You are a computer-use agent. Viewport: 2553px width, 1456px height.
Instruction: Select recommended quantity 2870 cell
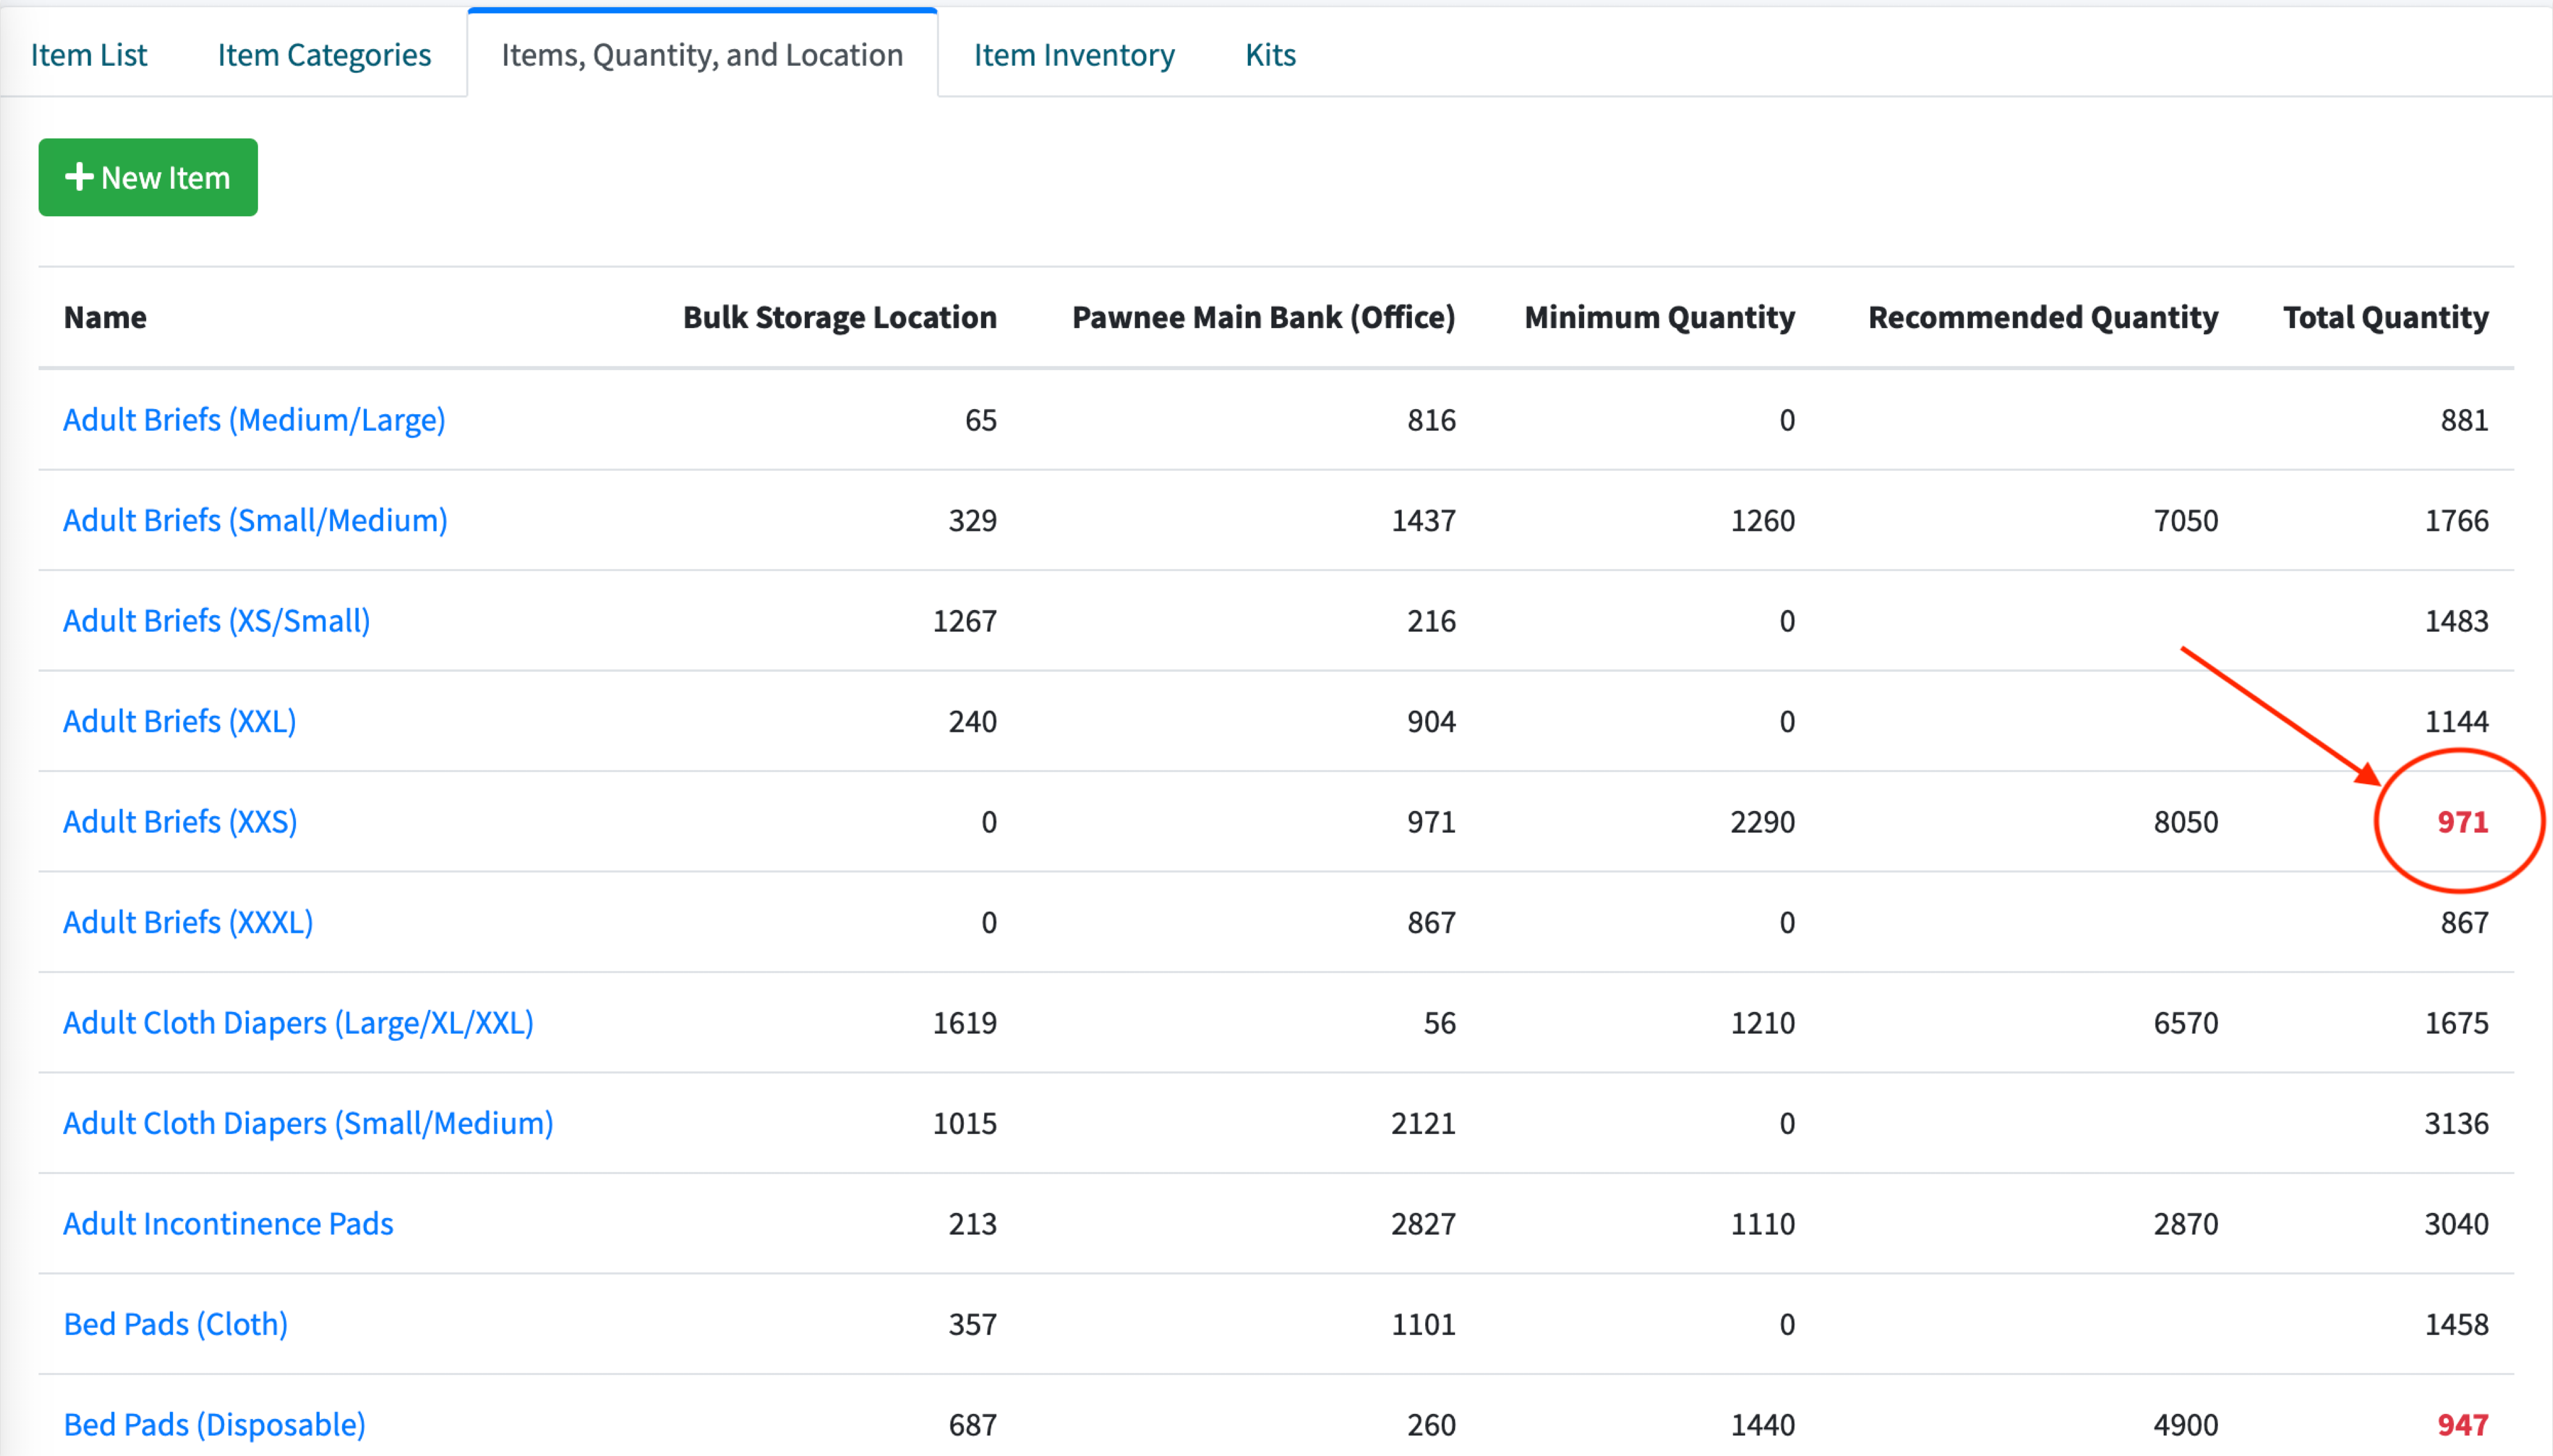coord(2186,1224)
